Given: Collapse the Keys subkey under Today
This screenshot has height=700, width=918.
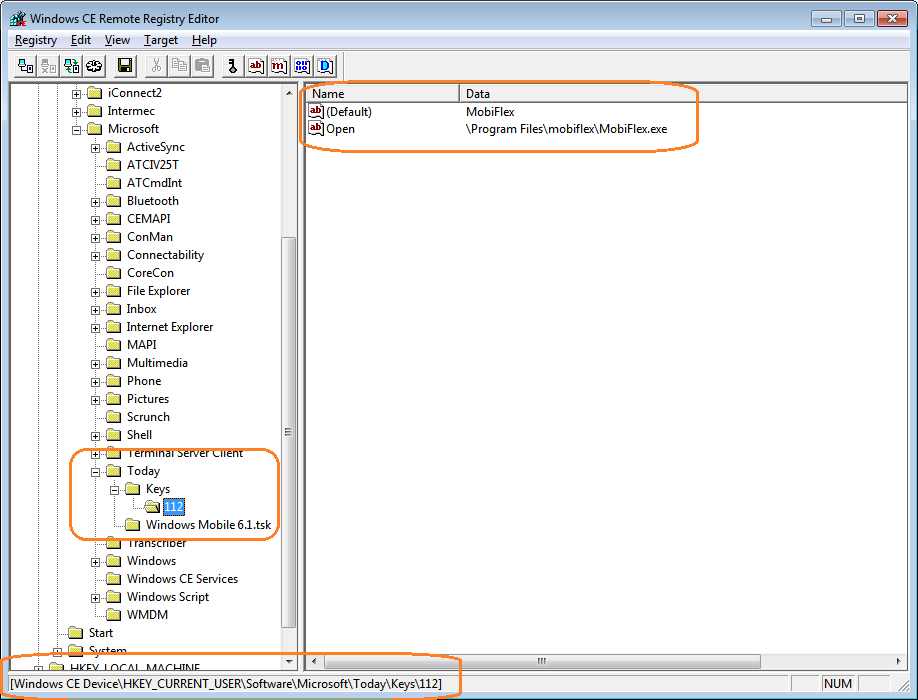Looking at the screenshot, I should [115, 490].
